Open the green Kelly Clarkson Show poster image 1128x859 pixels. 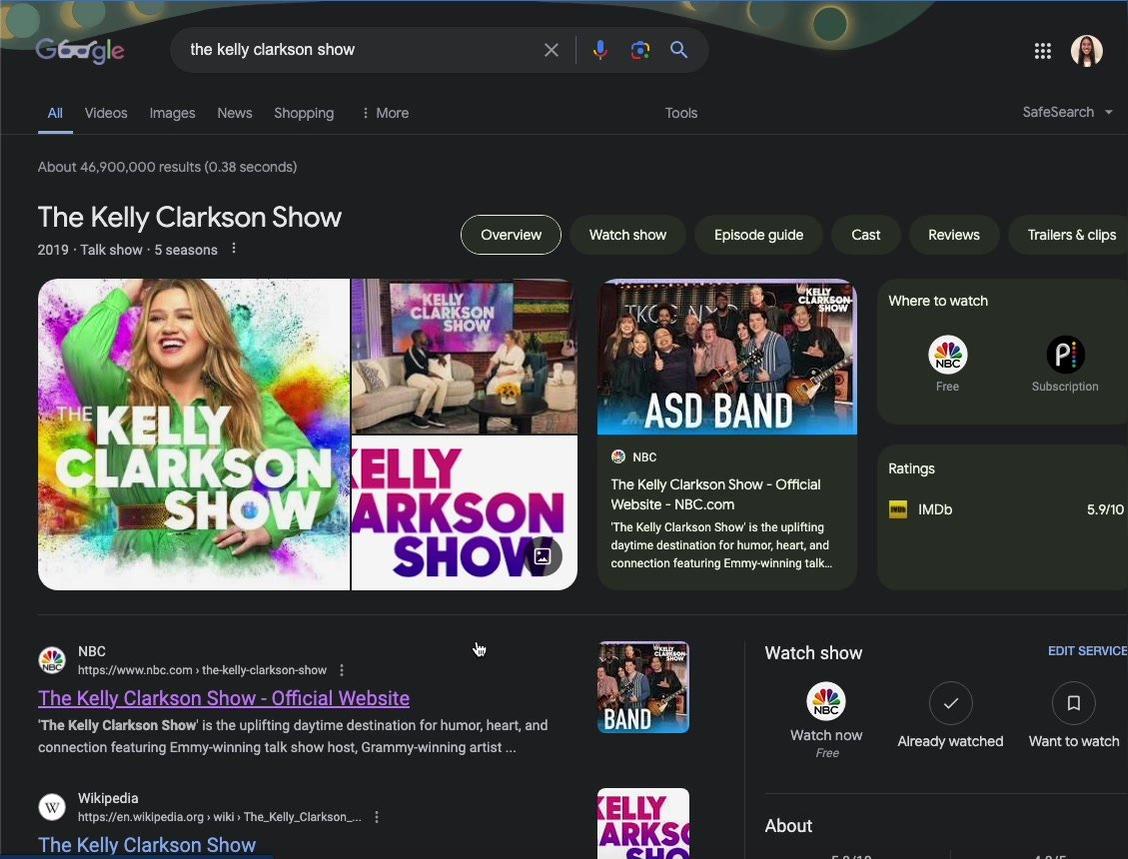click(194, 435)
